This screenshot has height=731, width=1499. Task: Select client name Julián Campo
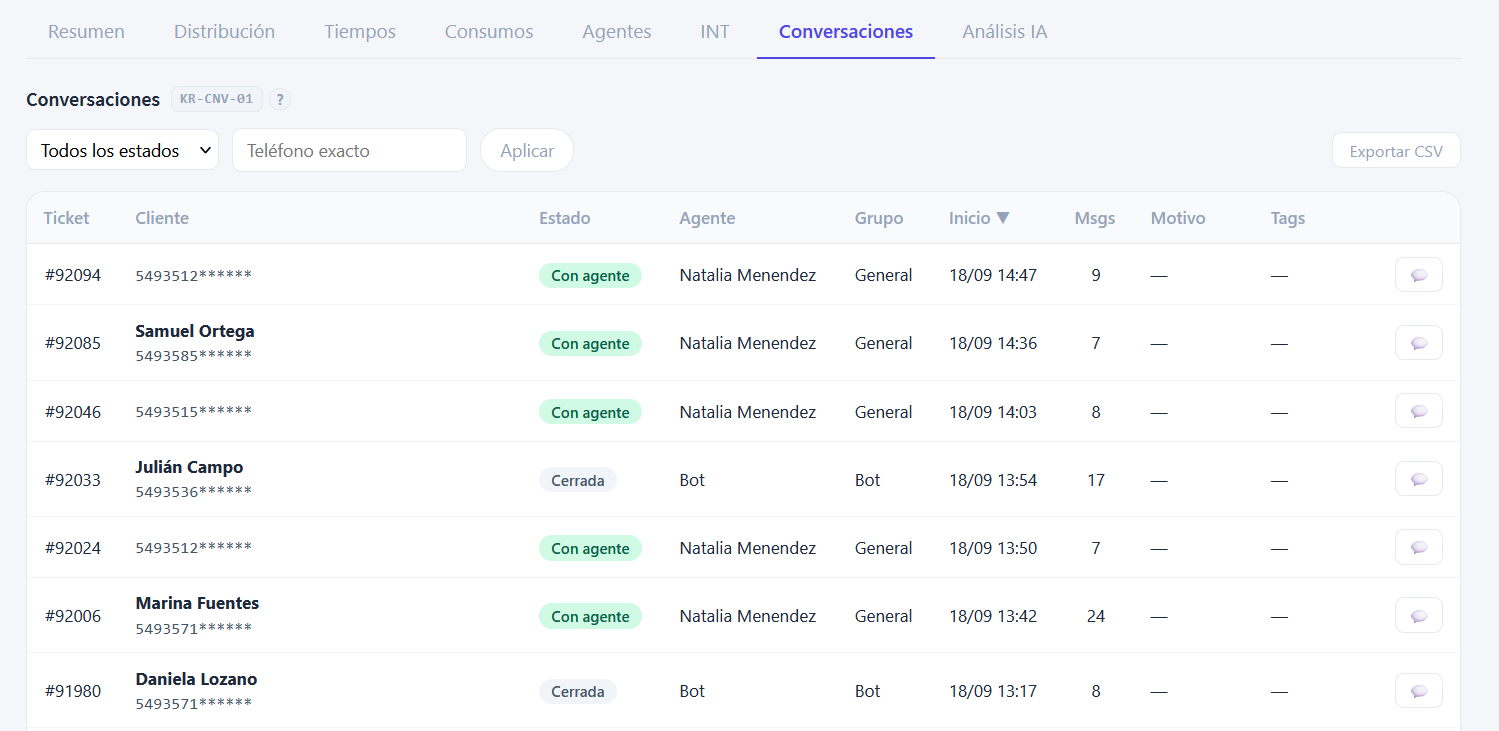tap(189, 467)
